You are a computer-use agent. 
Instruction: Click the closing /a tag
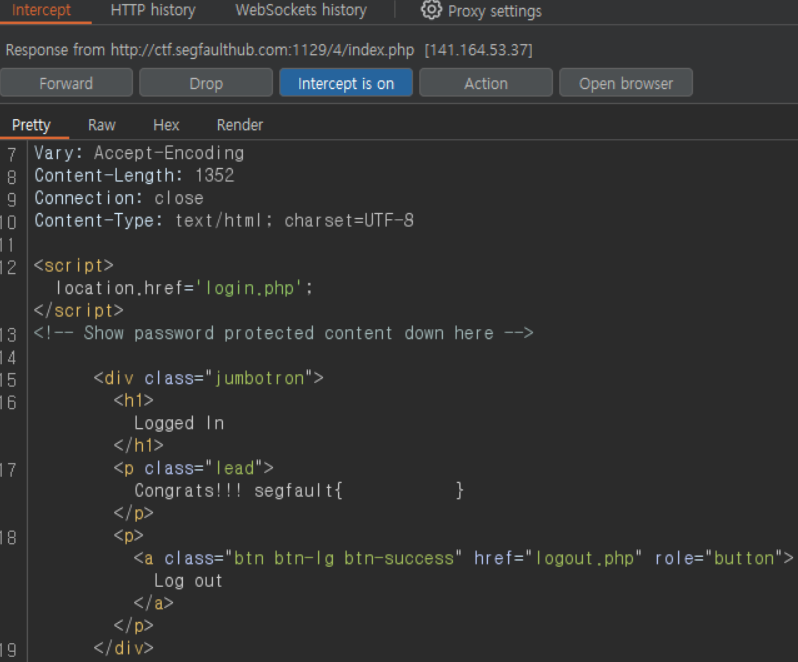[x=154, y=603]
